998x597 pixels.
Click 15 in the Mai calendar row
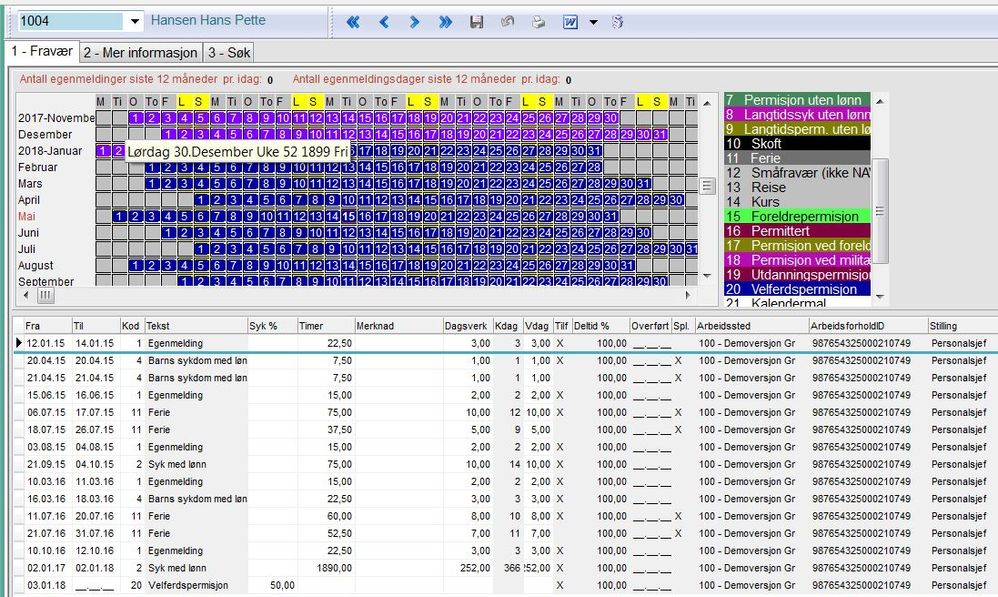pos(347,216)
